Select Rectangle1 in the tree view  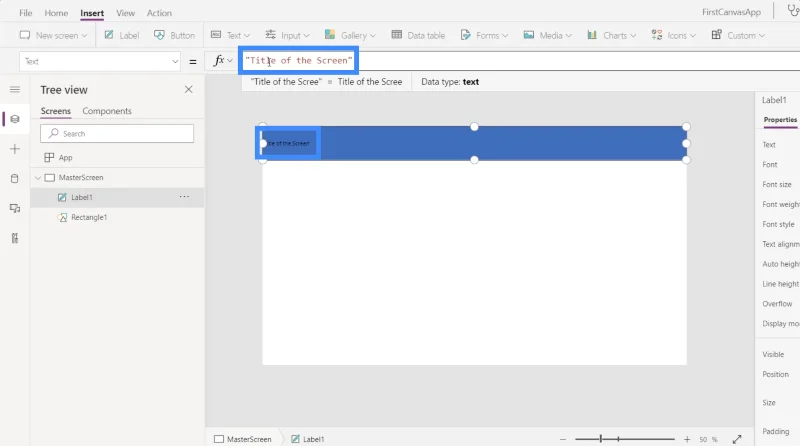tap(89, 217)
